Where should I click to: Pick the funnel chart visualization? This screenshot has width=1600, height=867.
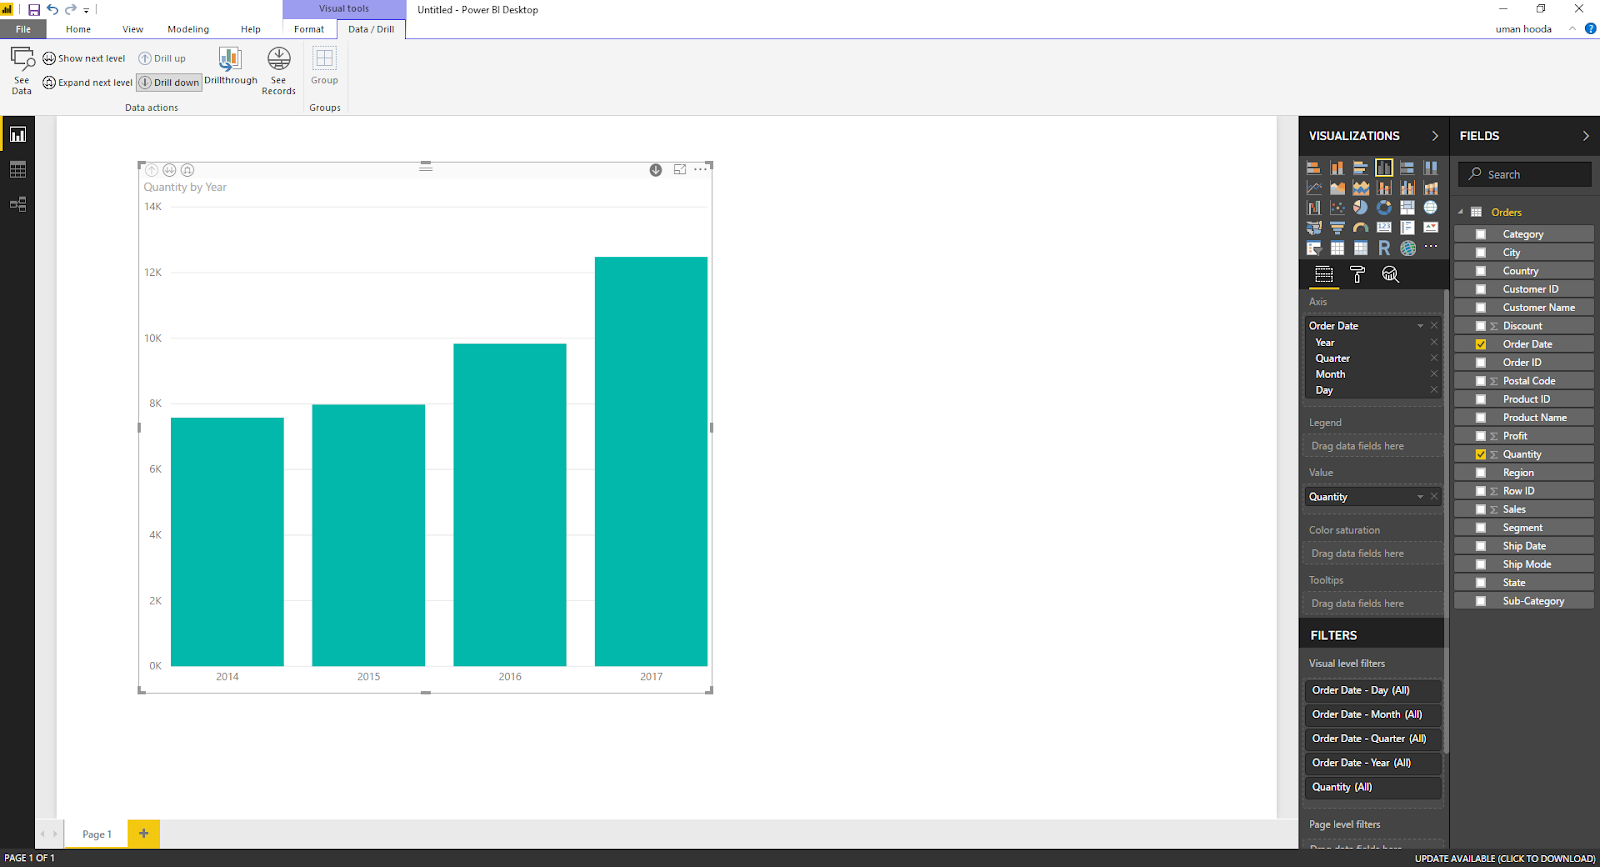click(1337, 228)
